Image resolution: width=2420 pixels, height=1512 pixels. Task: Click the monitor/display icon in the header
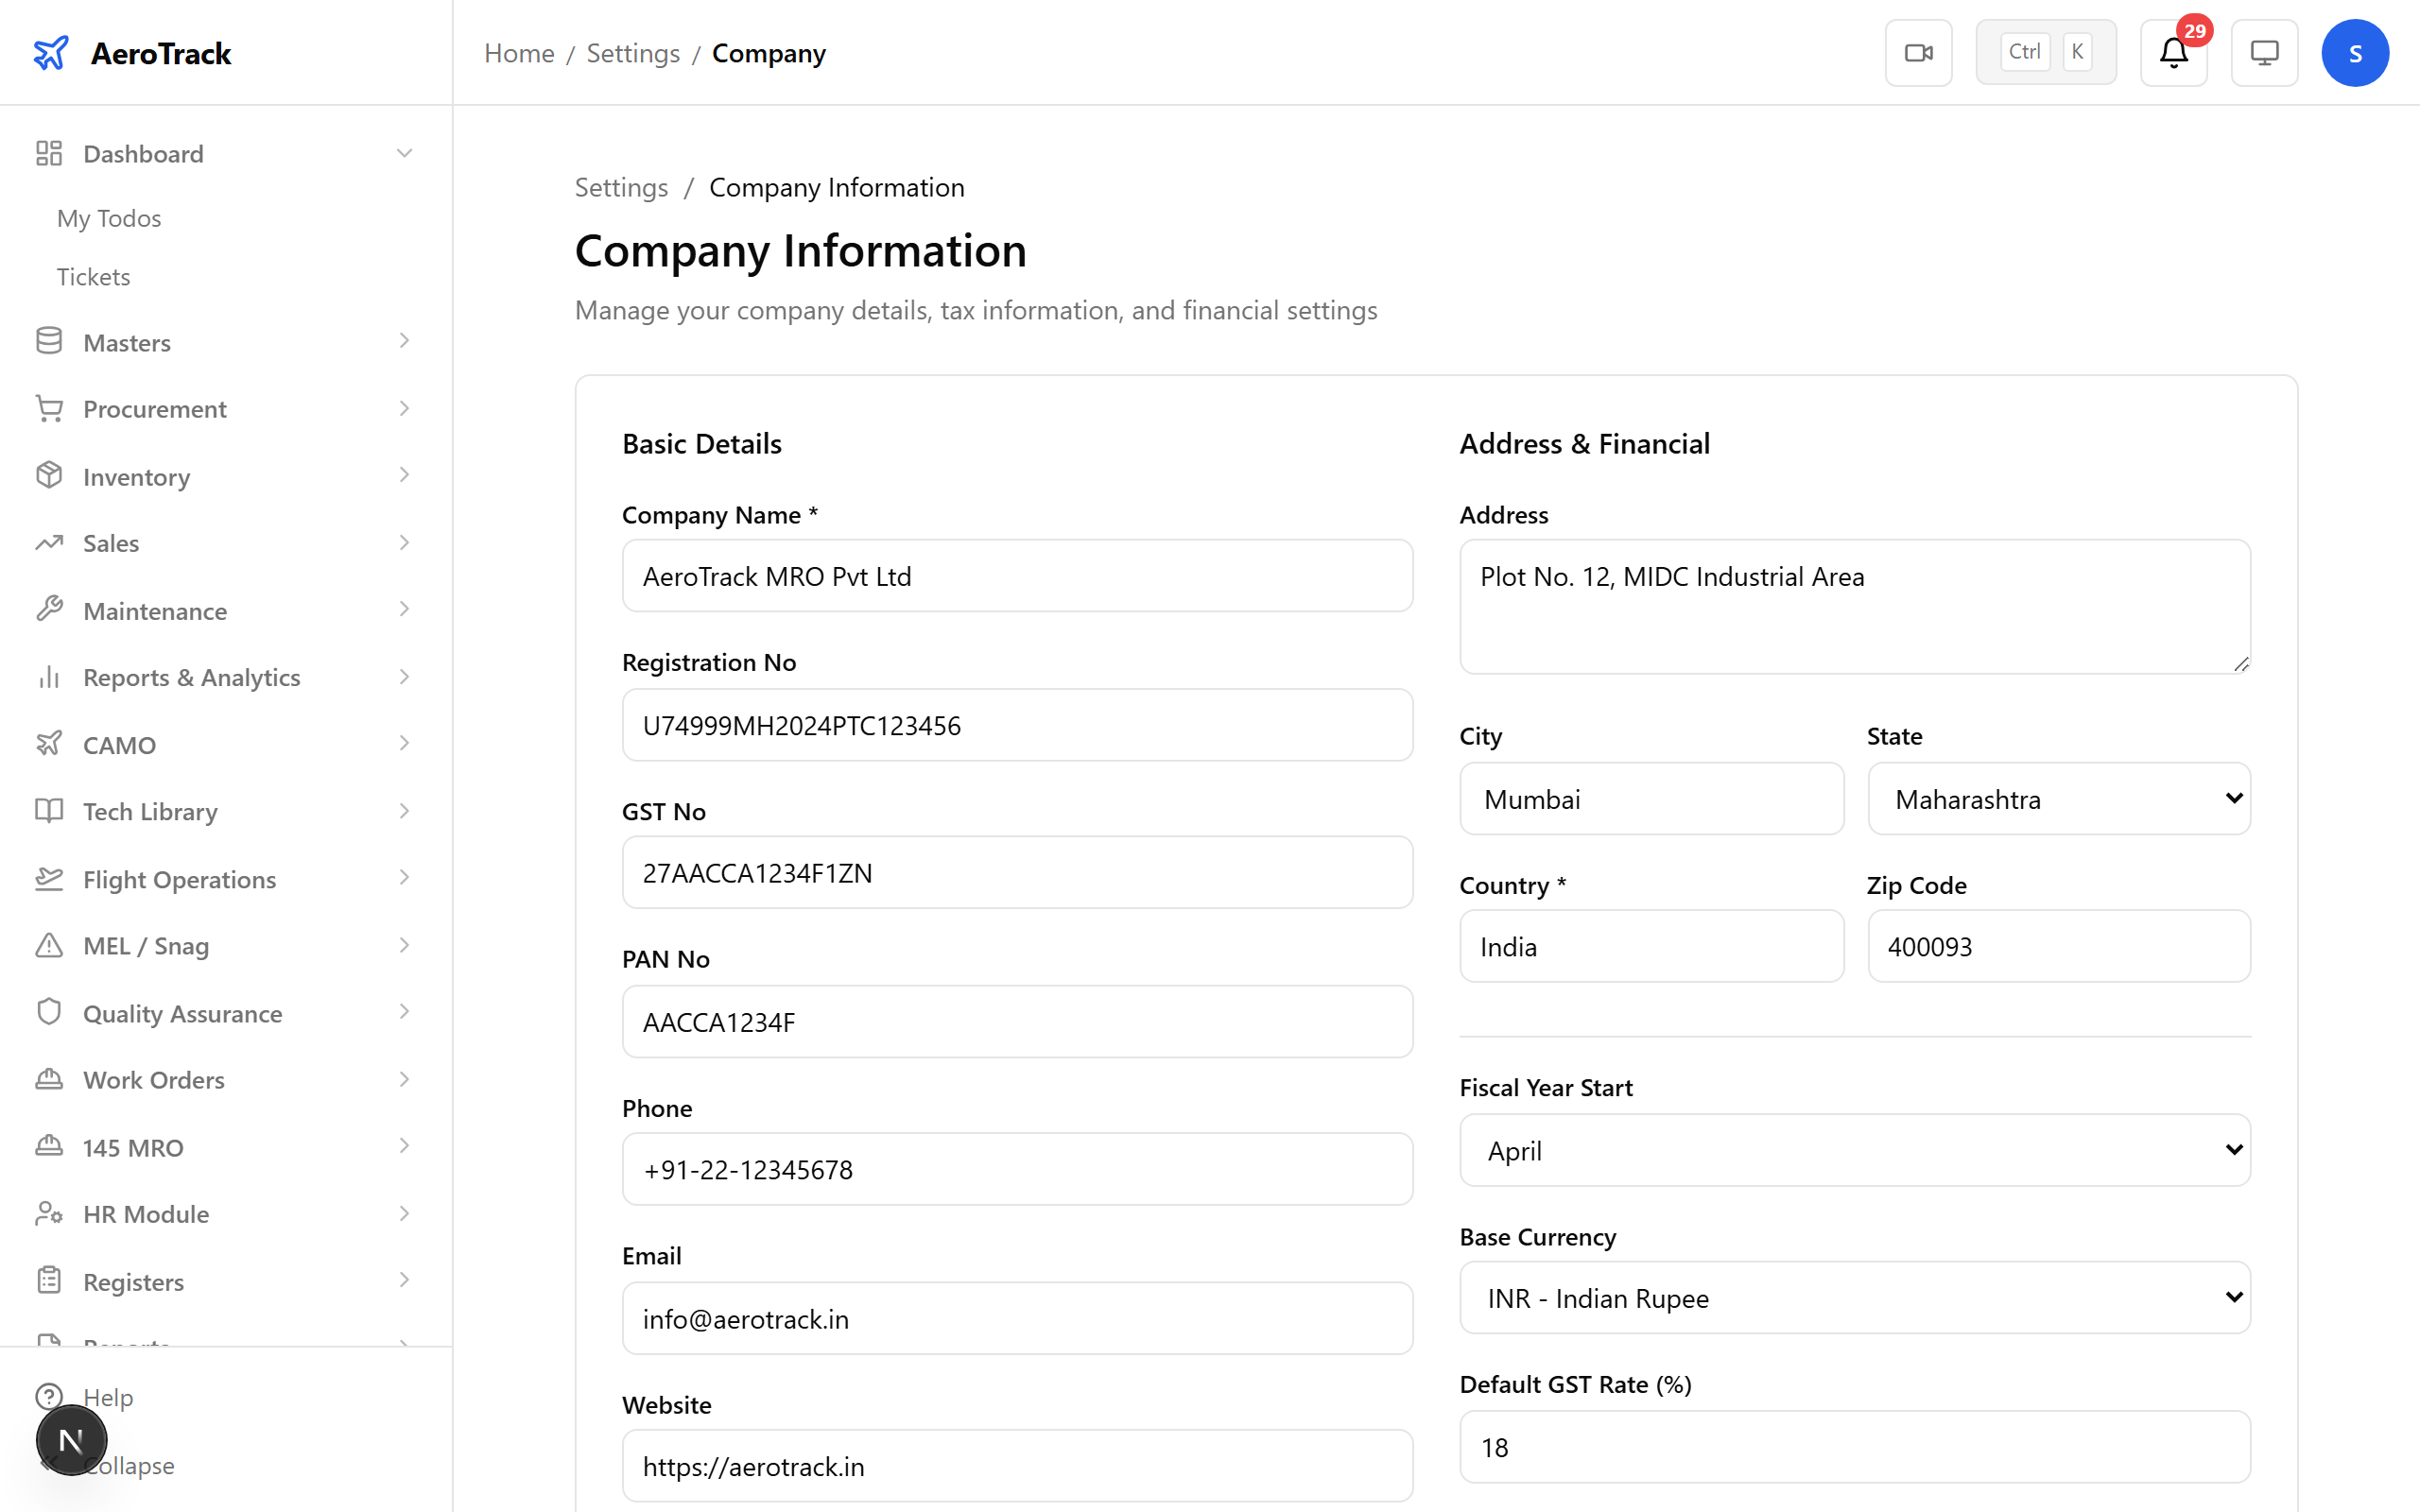point(2264,52)
